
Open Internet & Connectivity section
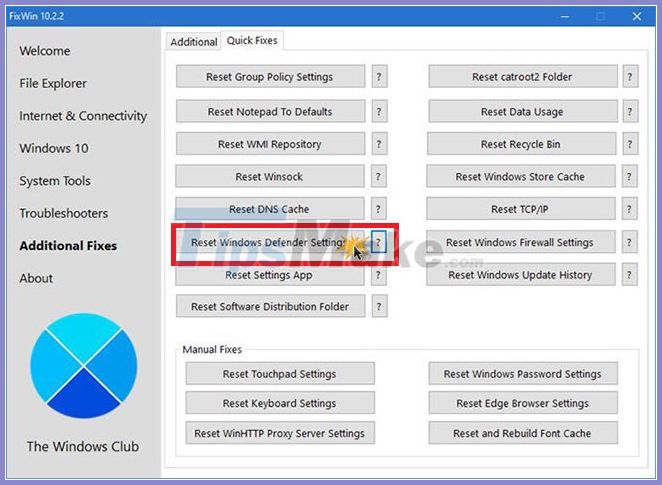(x=83, y=116)
